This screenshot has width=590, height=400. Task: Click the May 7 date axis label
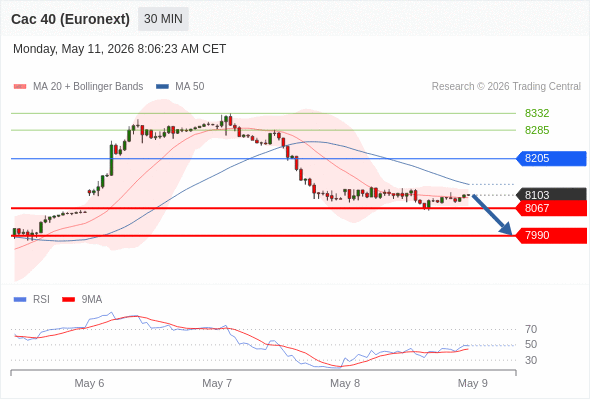(217, 383)
